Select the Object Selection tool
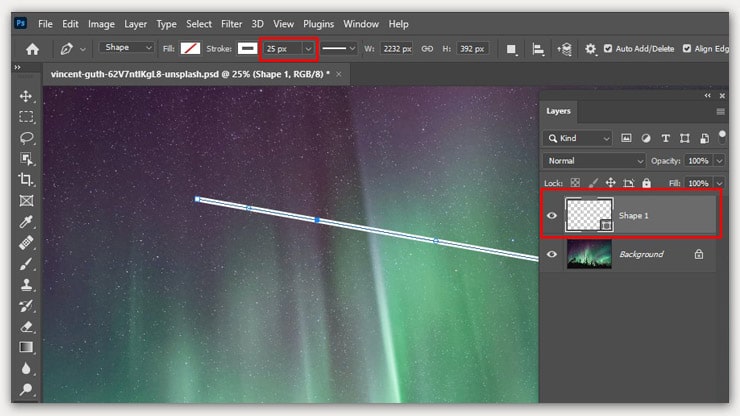The image size is (740, 416). pyautogui.click(x=26, y=159)
